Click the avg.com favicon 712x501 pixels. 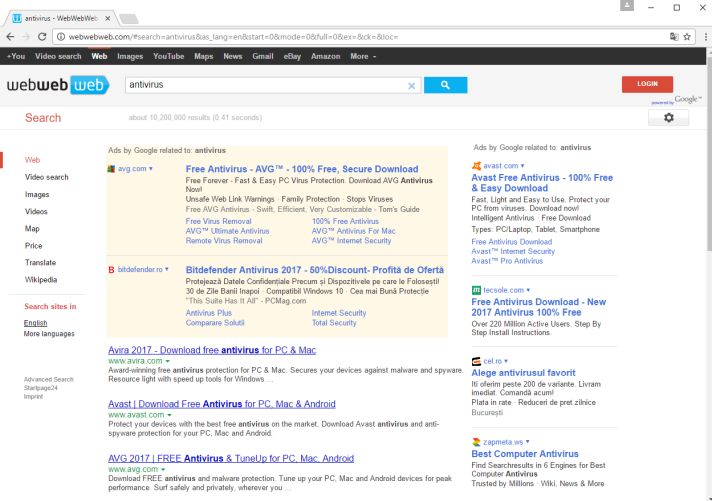[111, 169]
